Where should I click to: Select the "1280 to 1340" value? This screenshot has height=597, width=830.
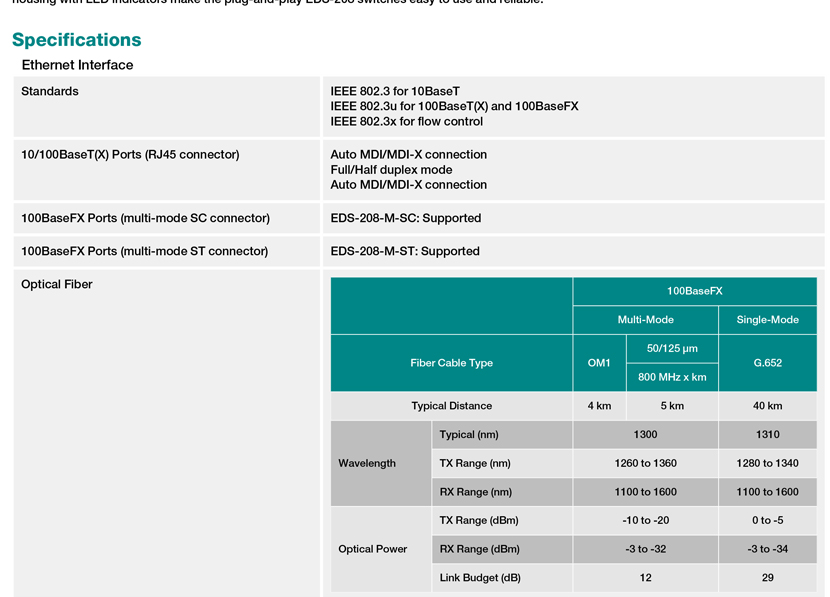pos(768,463)
